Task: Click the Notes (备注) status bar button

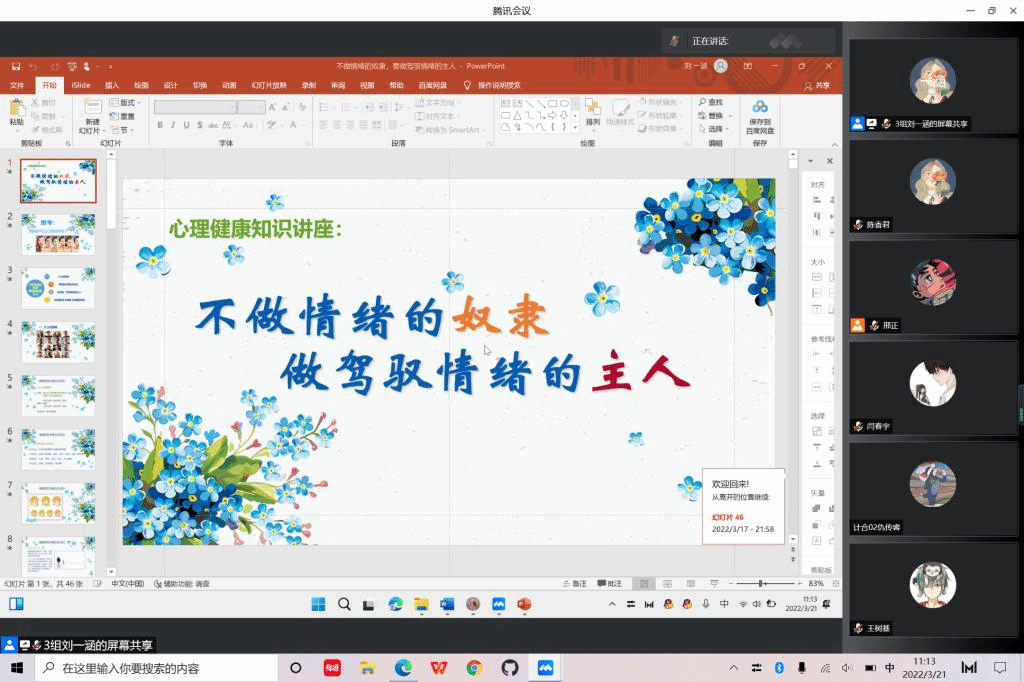Action: (575, 583)
